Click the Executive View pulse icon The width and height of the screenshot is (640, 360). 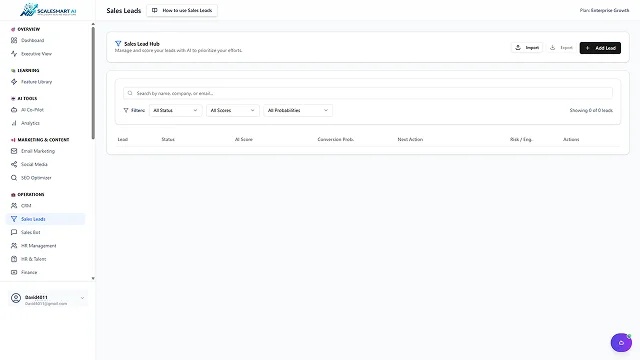[x=14, y=54]
